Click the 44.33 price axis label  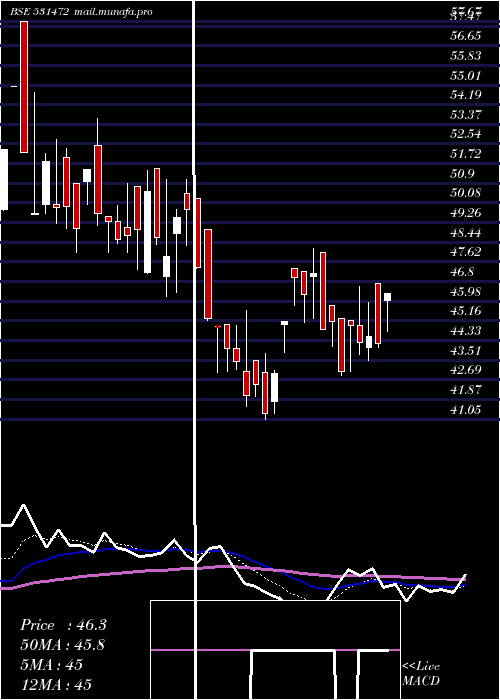[x=466, y=331]
